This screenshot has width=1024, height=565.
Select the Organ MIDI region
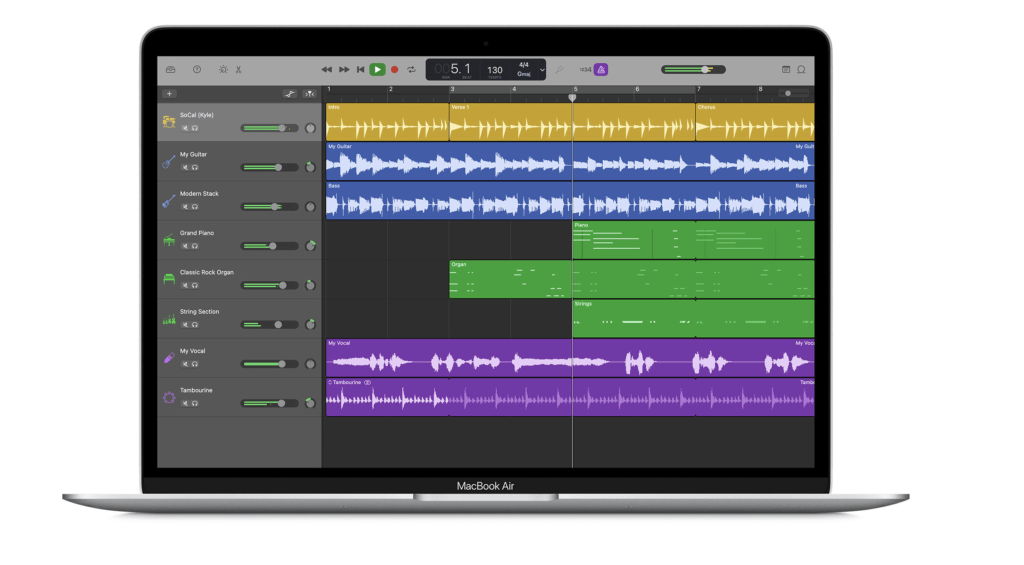pos(511,279)
